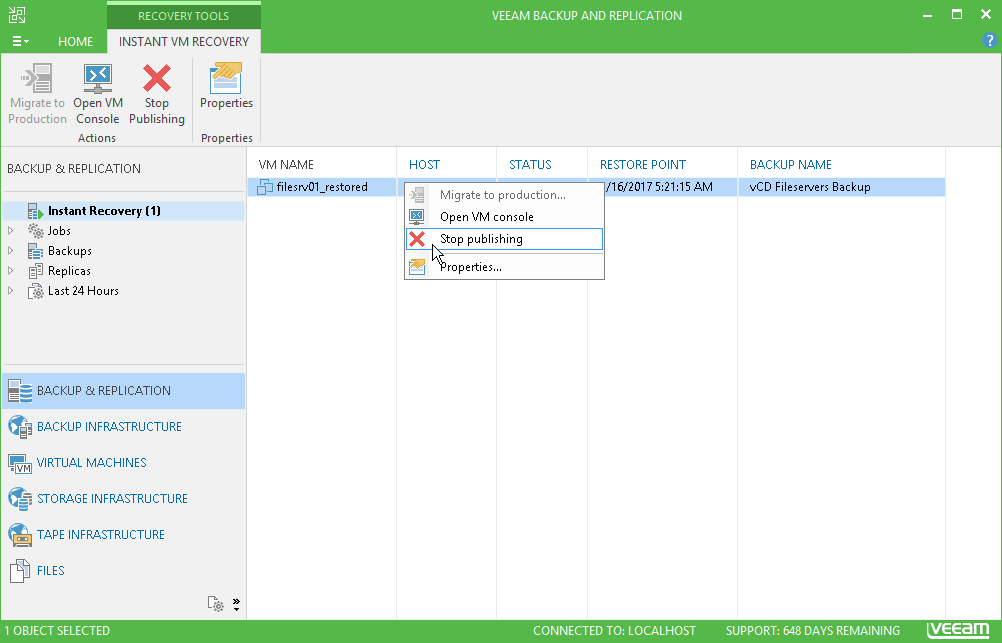The height and width of the screenshot is (643, 1002).
Task: Sort by HOST column header
Action: [x=424, y=164]
